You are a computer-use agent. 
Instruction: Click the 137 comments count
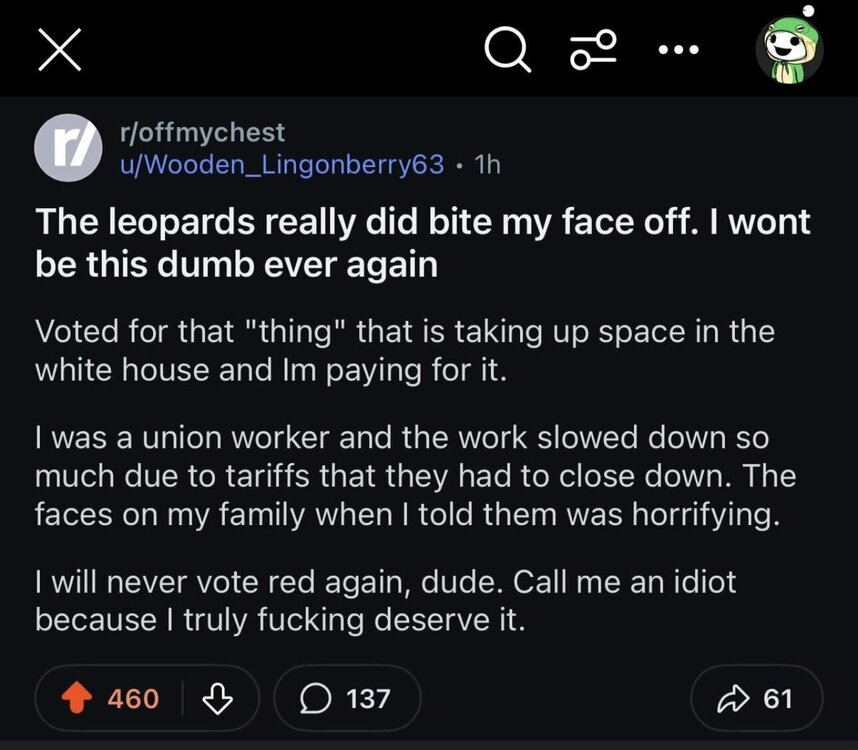(x=368, y=698)
